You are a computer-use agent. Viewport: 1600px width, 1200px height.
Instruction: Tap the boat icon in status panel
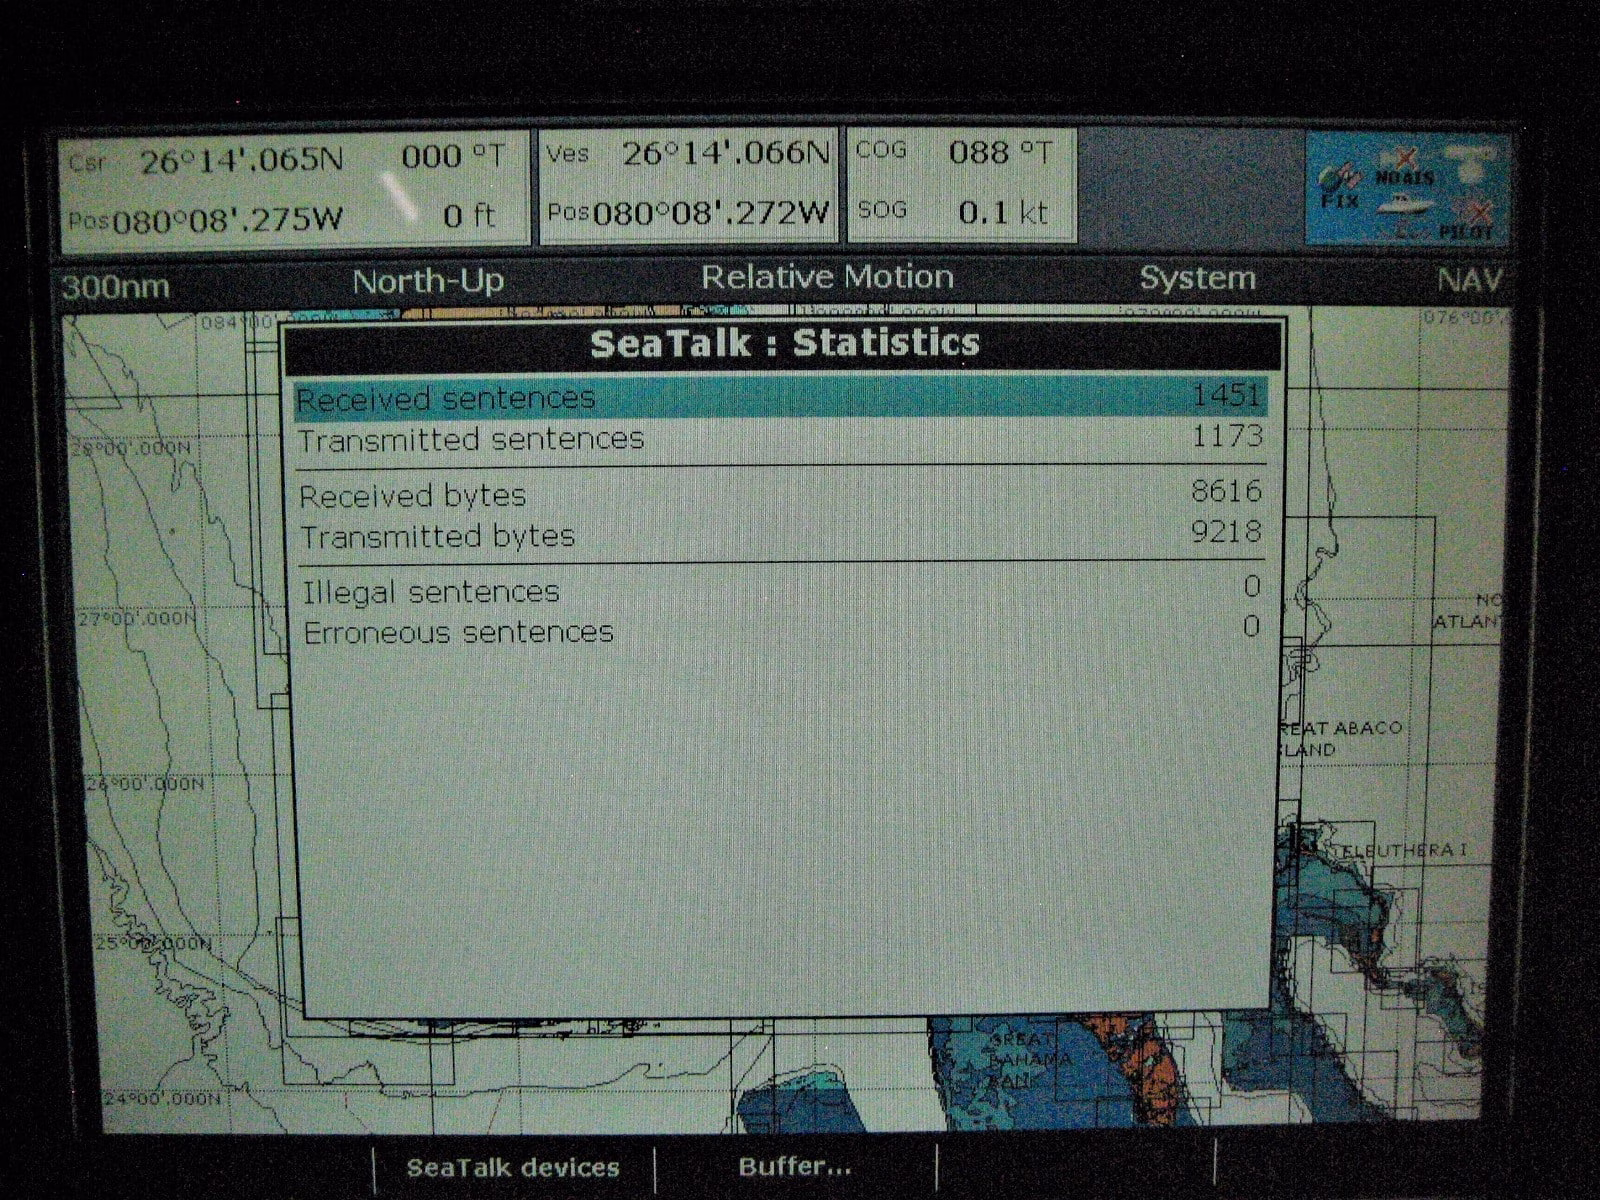click(x=1404, y=205)
